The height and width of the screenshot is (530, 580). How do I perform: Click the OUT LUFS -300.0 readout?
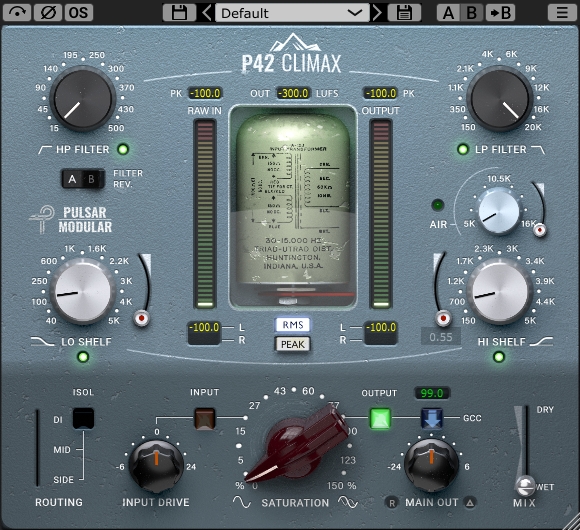(x=293, y=93)
